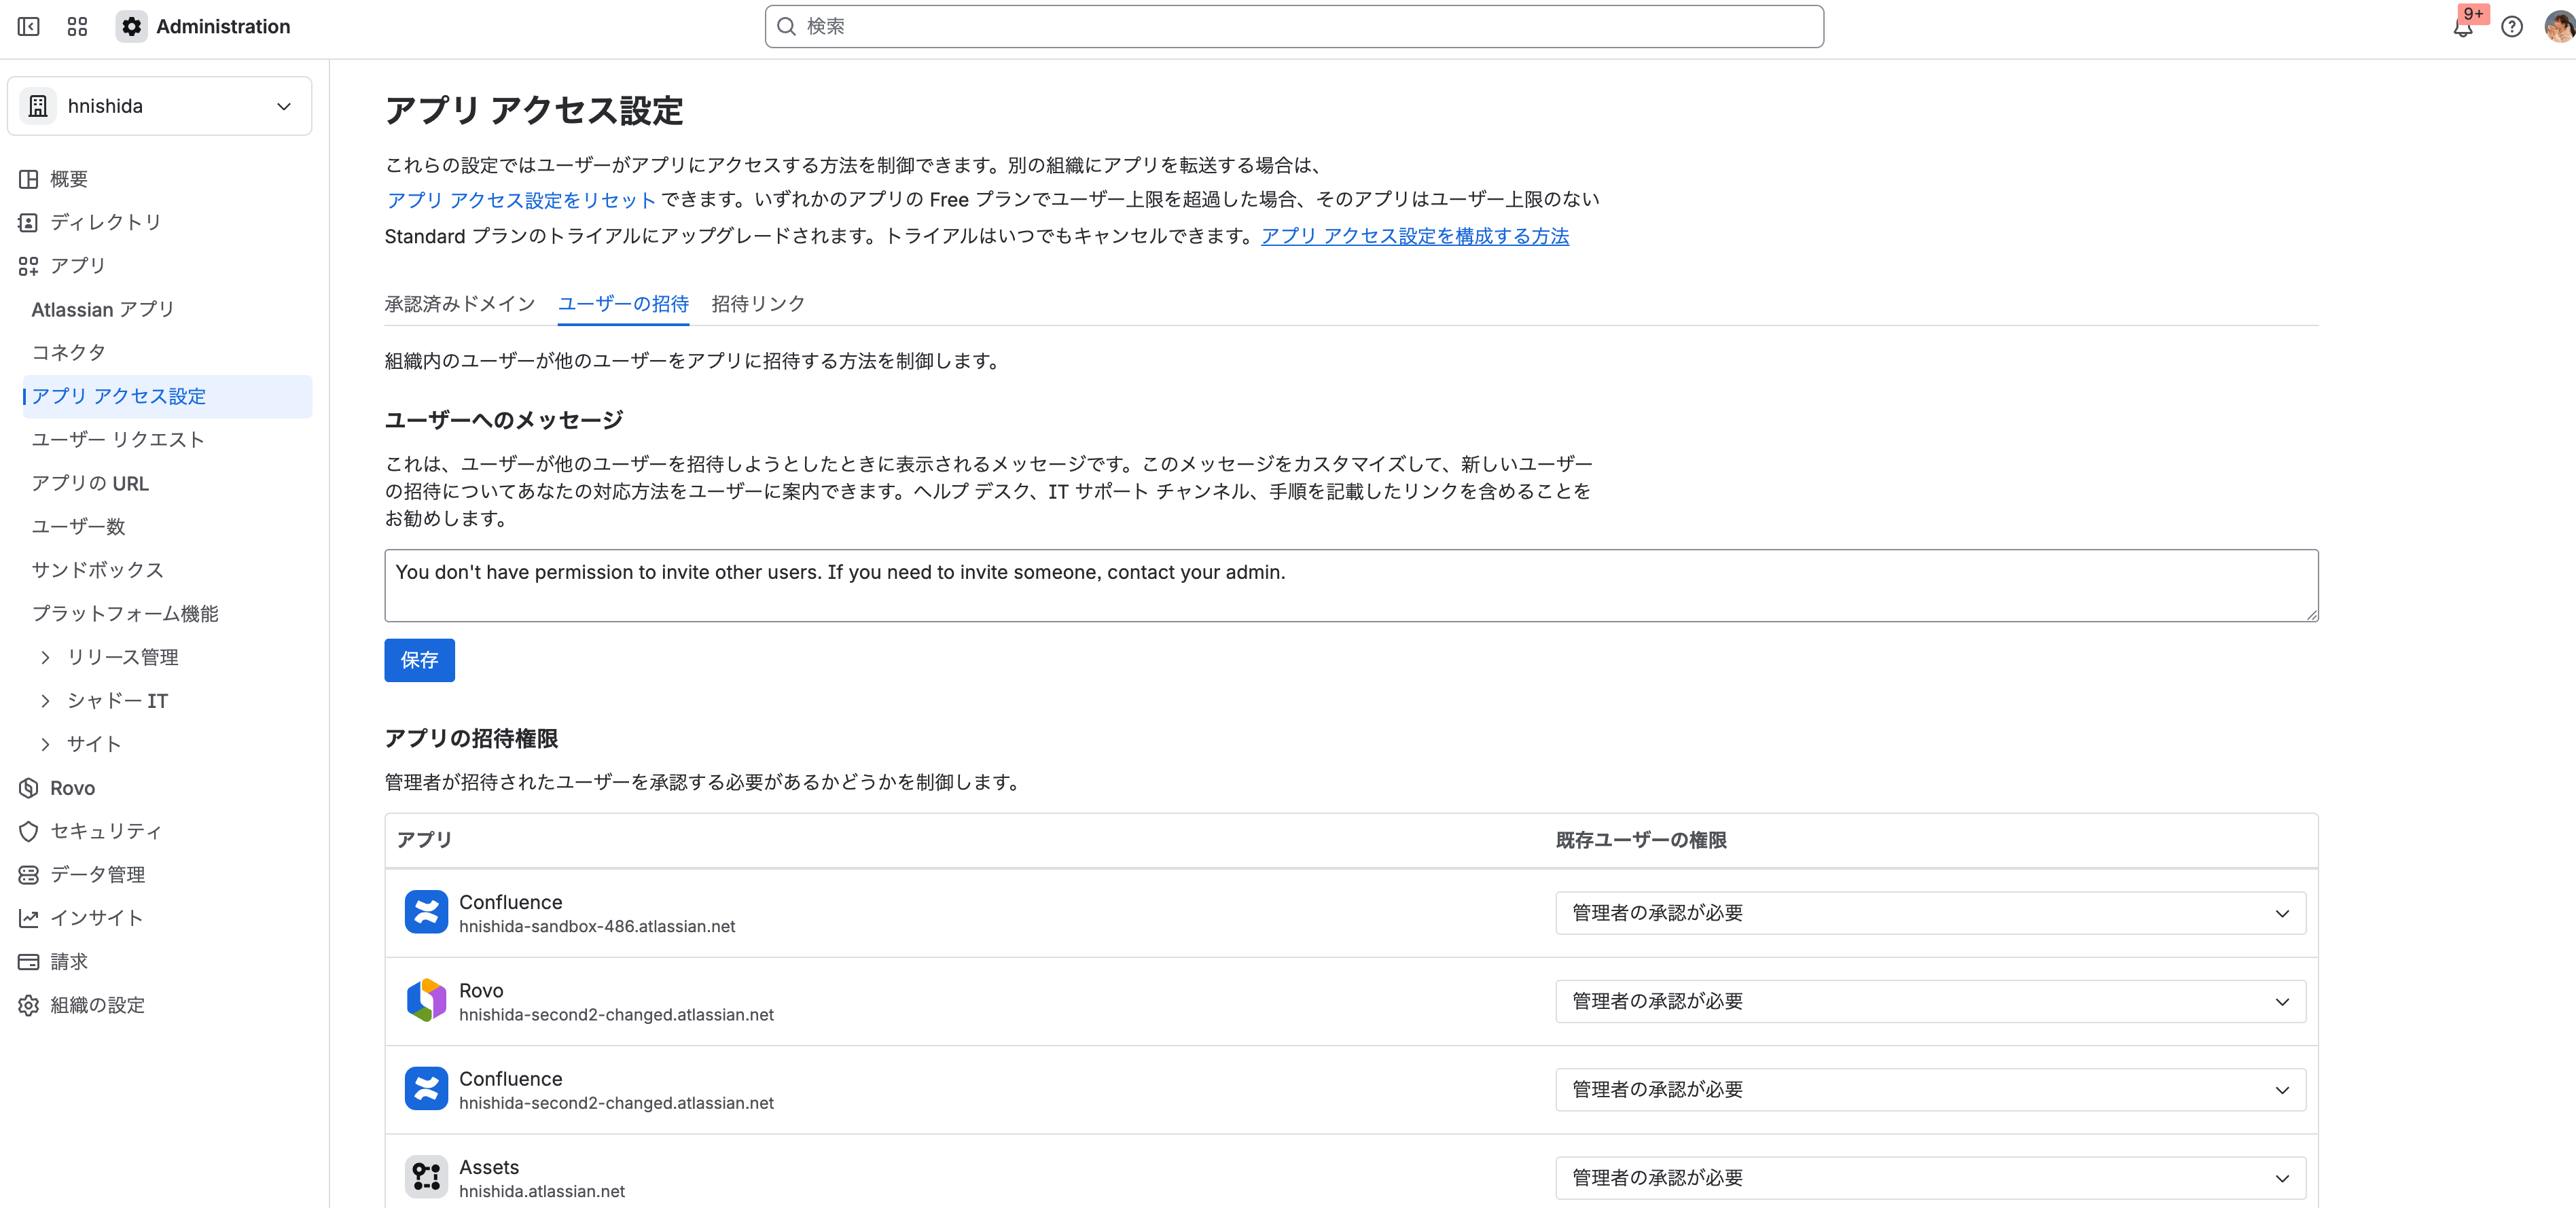2576x1208 pixels.
Task: Open アプリ アクセス設定を構成する方法 link
Action: 1415,236
